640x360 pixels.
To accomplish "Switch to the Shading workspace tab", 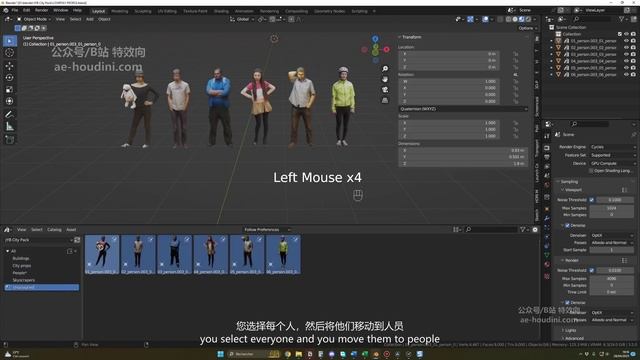I will (x=221, y=11).
